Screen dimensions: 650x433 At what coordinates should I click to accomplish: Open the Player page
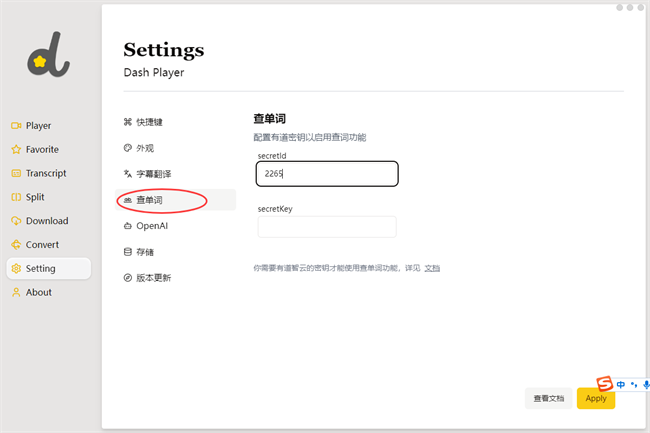click(49, 126)
